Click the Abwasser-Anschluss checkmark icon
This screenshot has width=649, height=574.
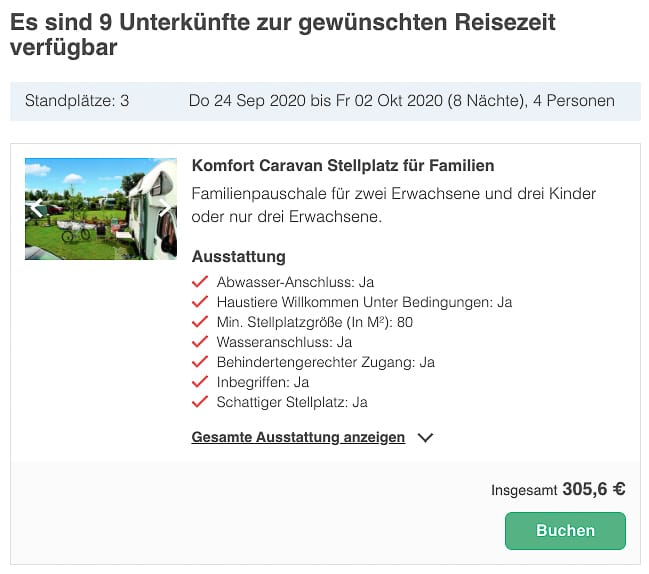coord(200,282)
